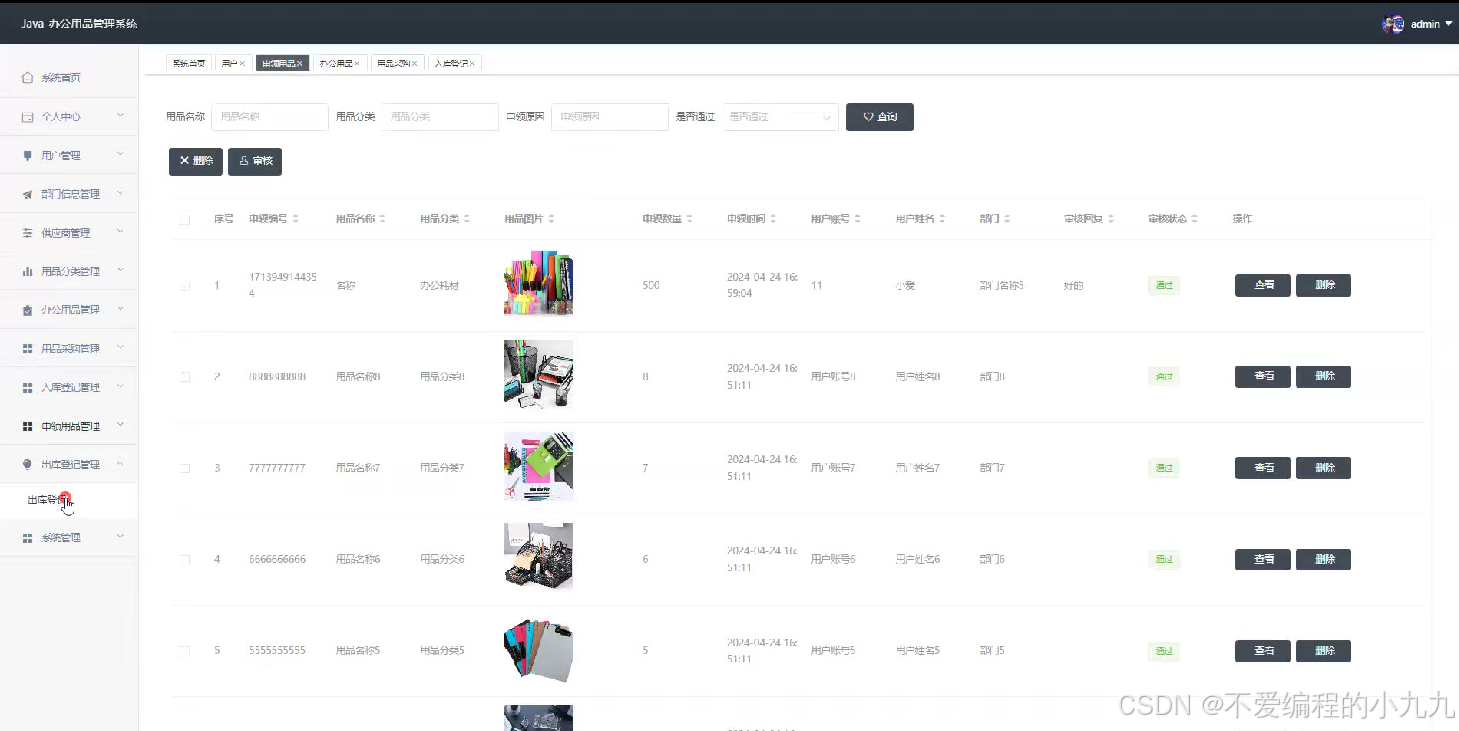Click the admin avatar icon
The image size is (1459, 731).
(1393, 24)
